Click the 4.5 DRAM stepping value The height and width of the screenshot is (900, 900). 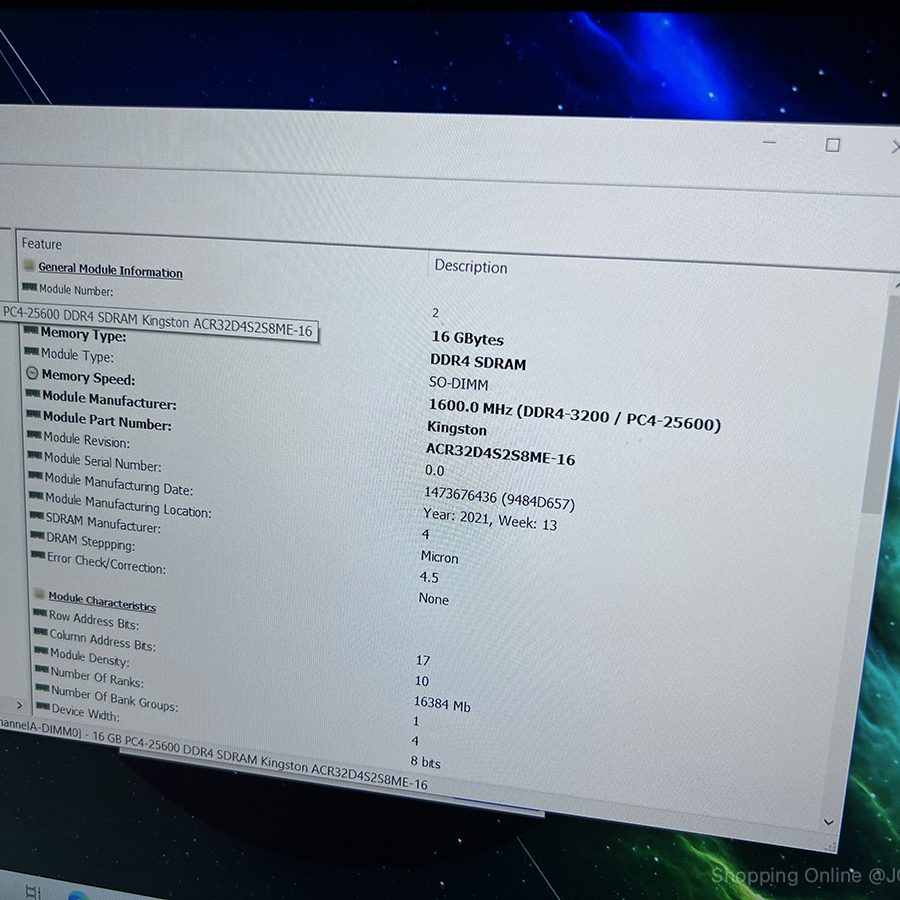(x=429, y=577)
